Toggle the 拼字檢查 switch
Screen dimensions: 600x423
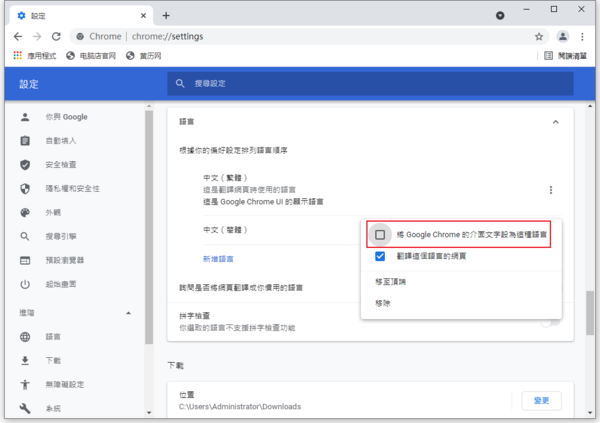548,321
